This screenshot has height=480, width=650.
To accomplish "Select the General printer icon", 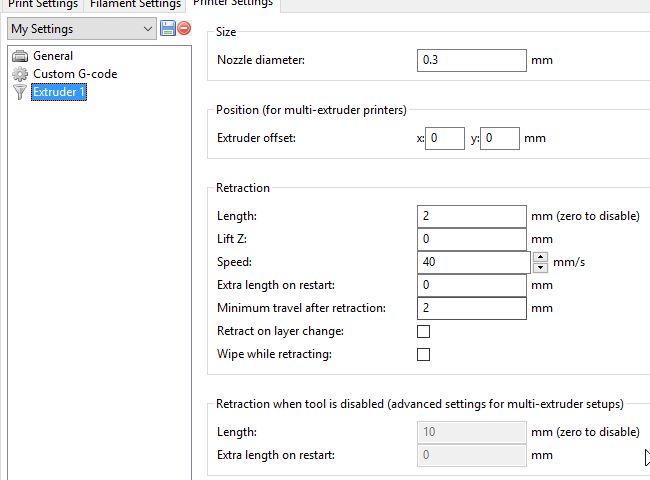I will pos(20,57).
